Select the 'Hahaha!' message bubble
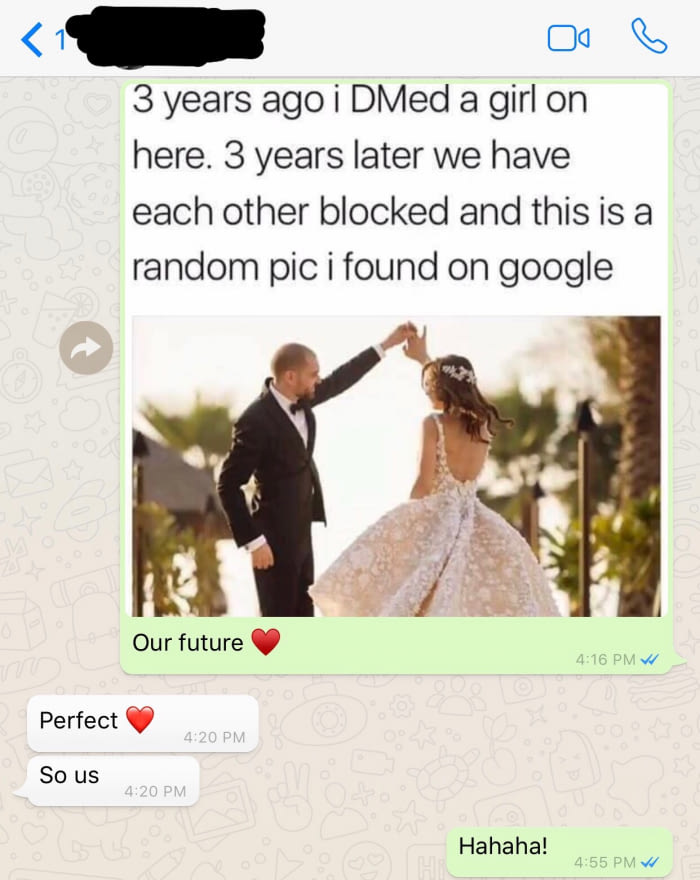The width and height of the screenshot is (700, 880). (559, 852)
